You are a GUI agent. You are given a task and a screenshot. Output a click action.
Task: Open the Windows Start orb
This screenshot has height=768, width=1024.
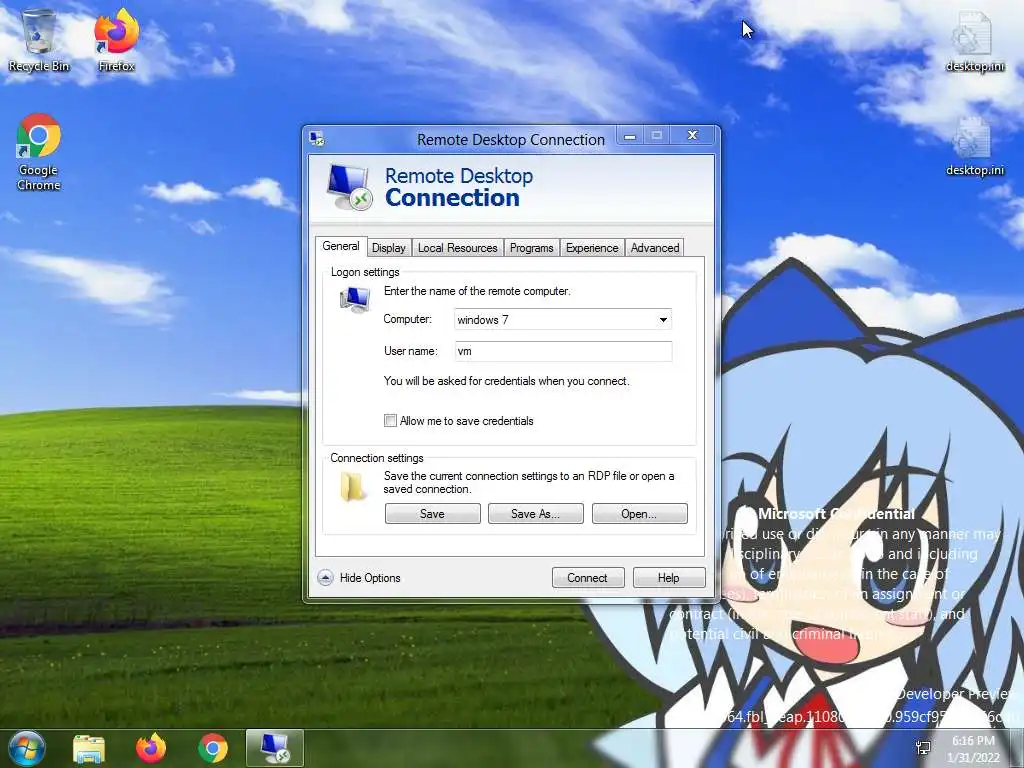tap(26, 748)
